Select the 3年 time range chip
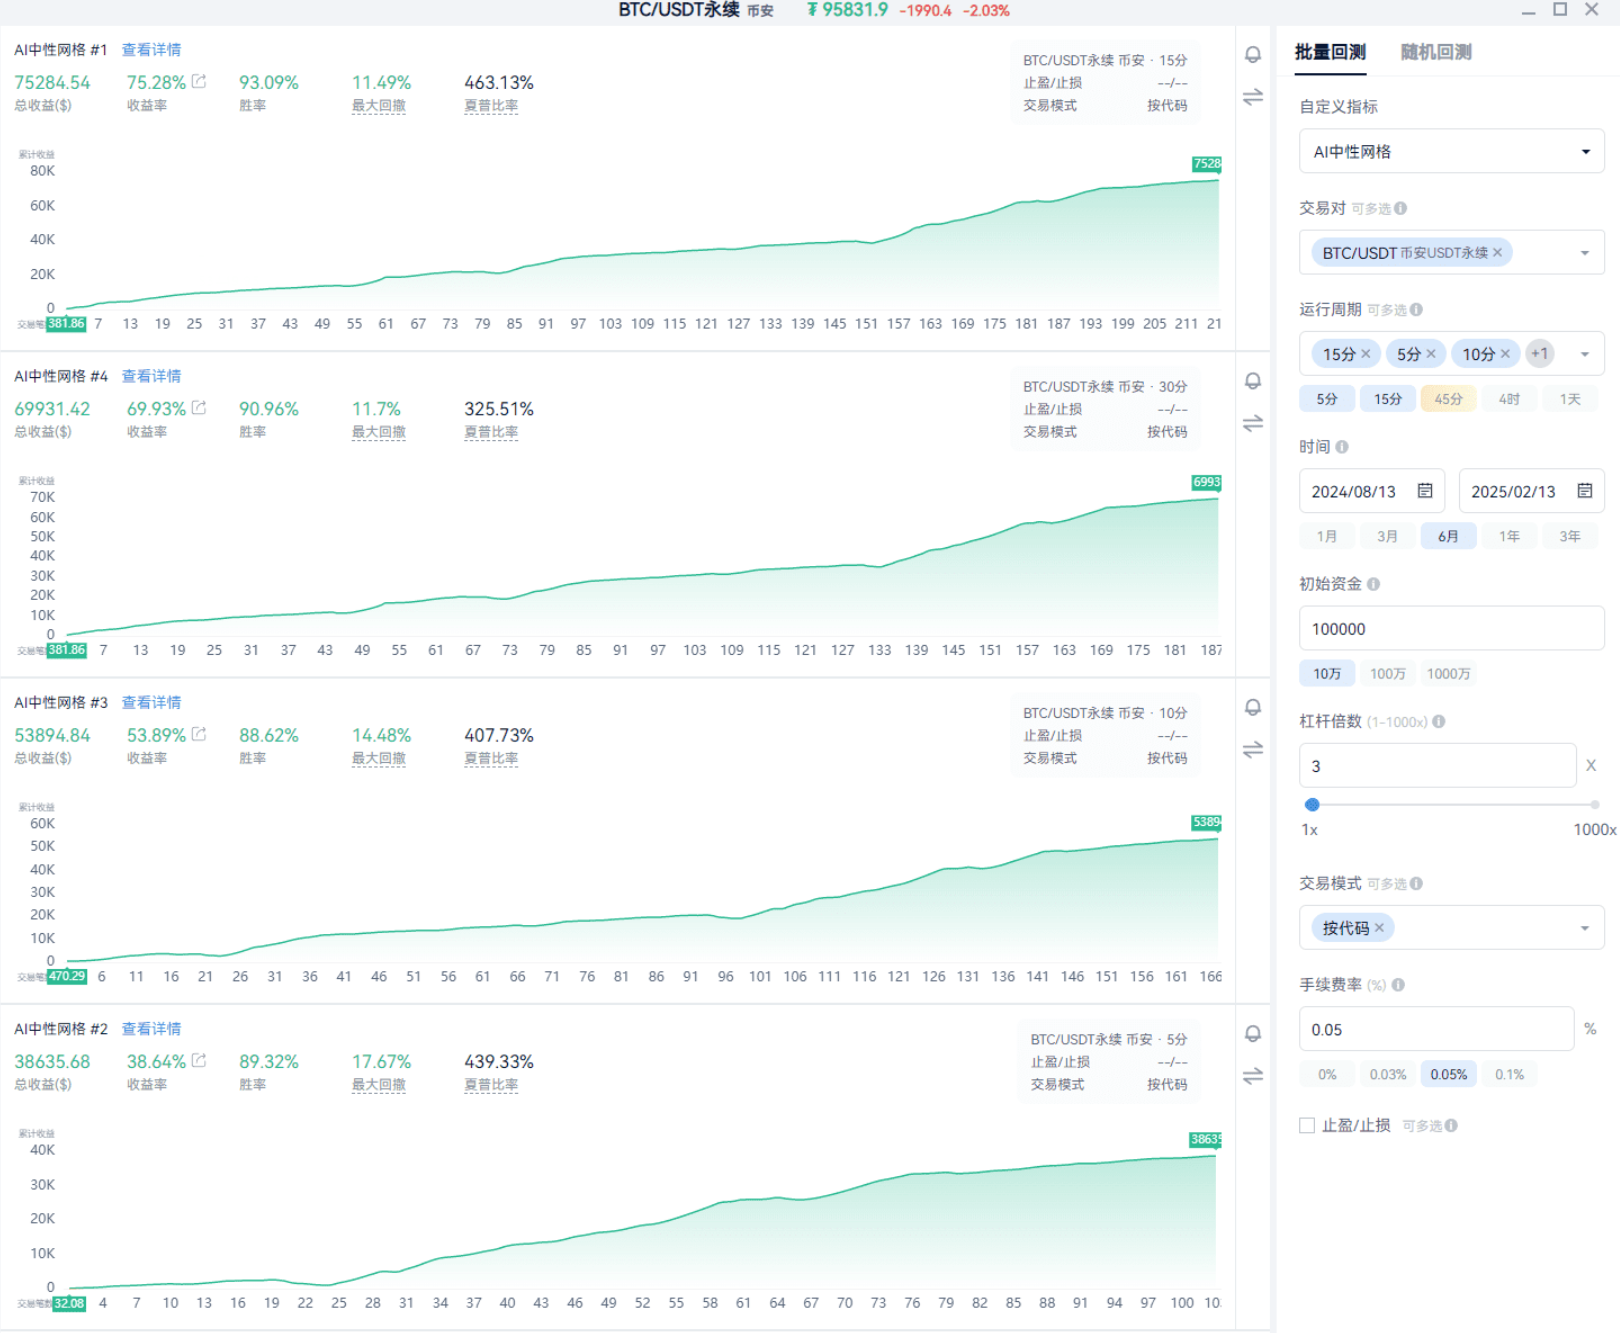This screenshot has height=1333, width=1620. click(1571, 536)
